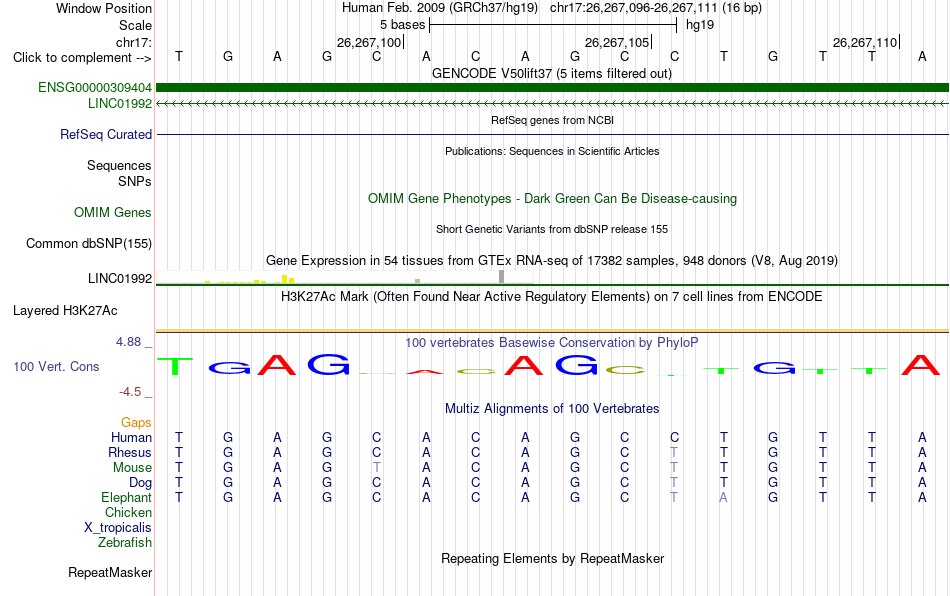
Task: Click the -4.5 PhyloP lower scale value
Action: click(130, 392)
